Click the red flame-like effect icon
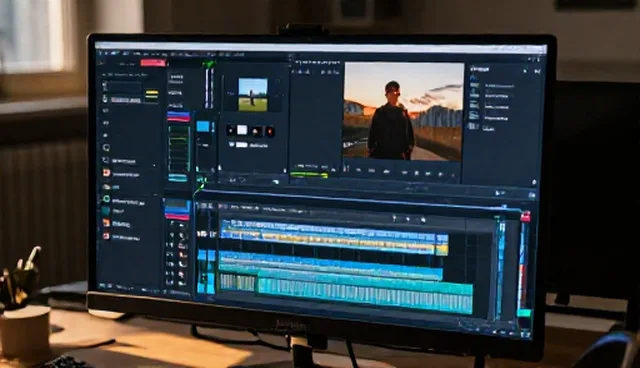The width and height of the screenshot is (640, 368). click(270, 131)
